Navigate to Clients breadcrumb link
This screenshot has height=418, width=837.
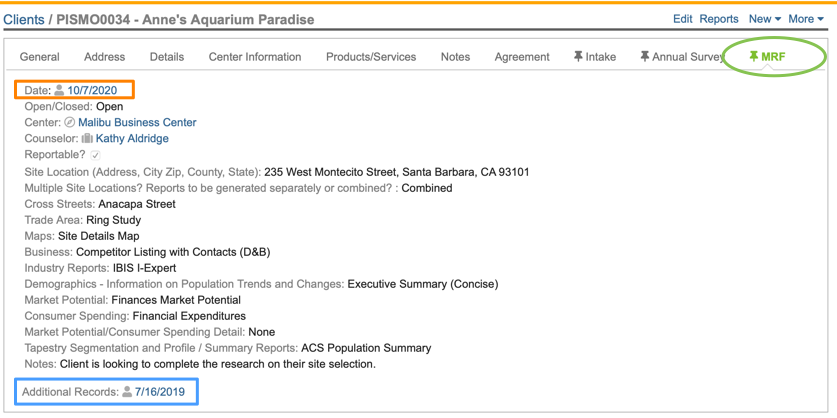[24, 19]
